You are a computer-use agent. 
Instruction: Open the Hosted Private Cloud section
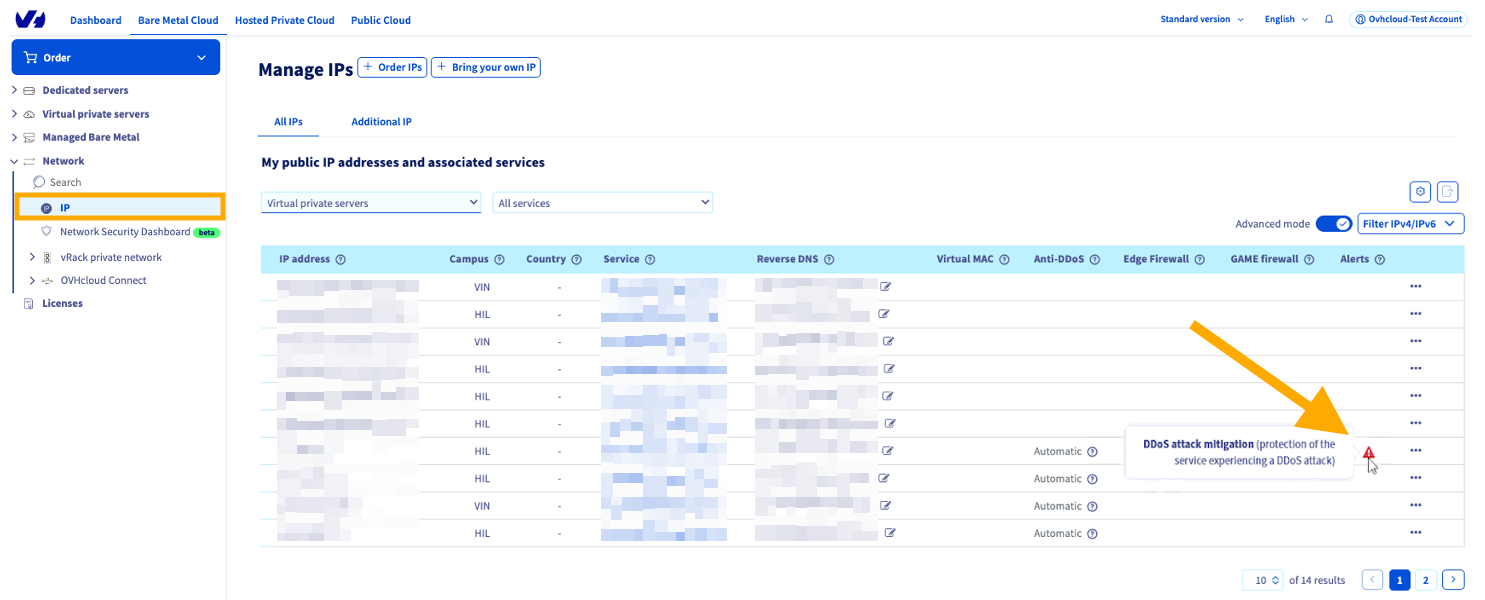[284, 19]
